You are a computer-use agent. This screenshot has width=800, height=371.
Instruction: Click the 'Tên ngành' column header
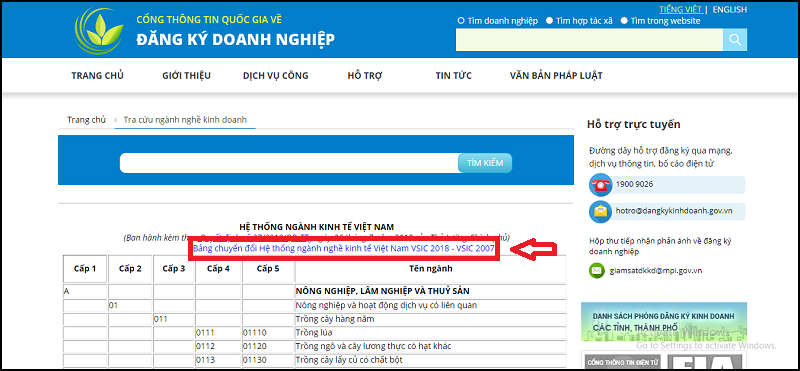430,268
